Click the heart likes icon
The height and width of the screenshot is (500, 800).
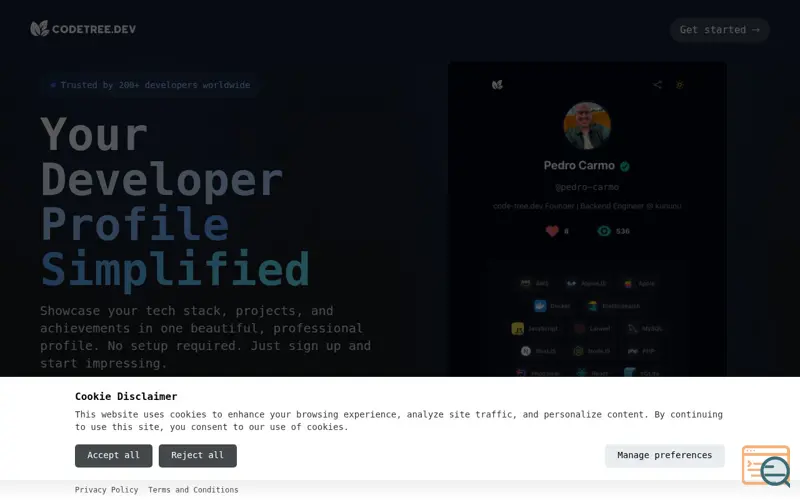(552, 231)
